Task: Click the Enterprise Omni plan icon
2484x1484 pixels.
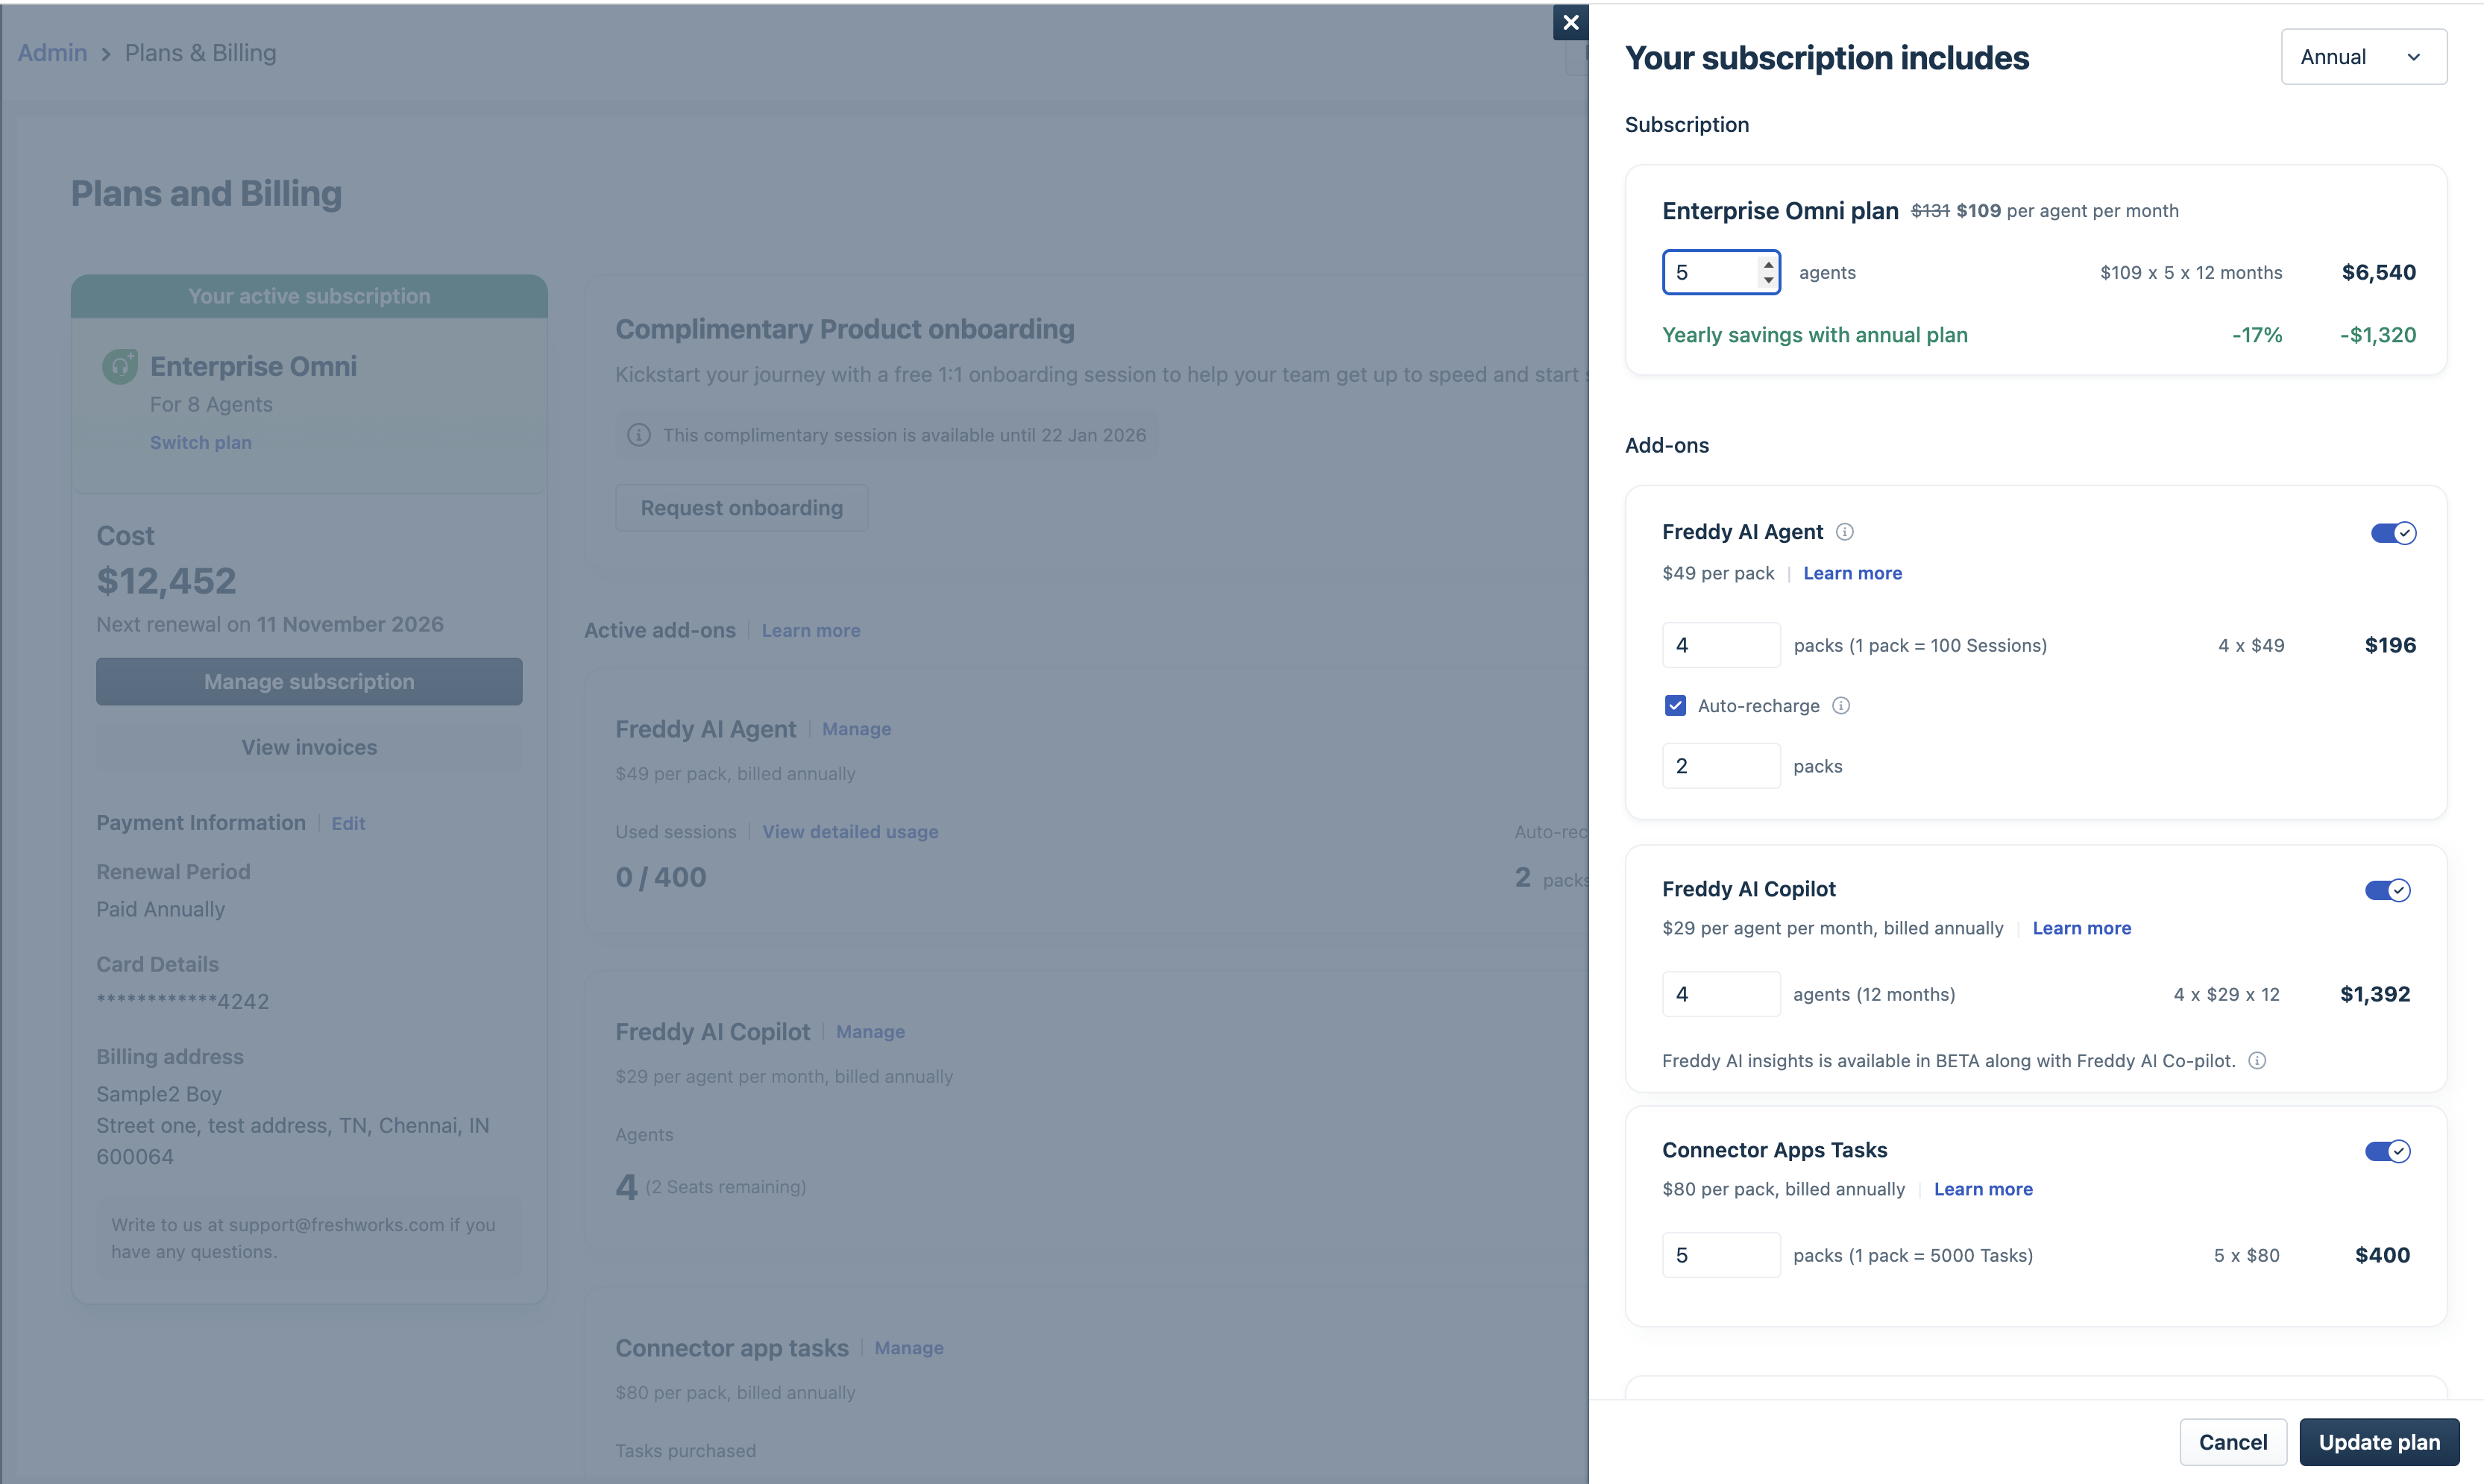Action: coord(120,366)
